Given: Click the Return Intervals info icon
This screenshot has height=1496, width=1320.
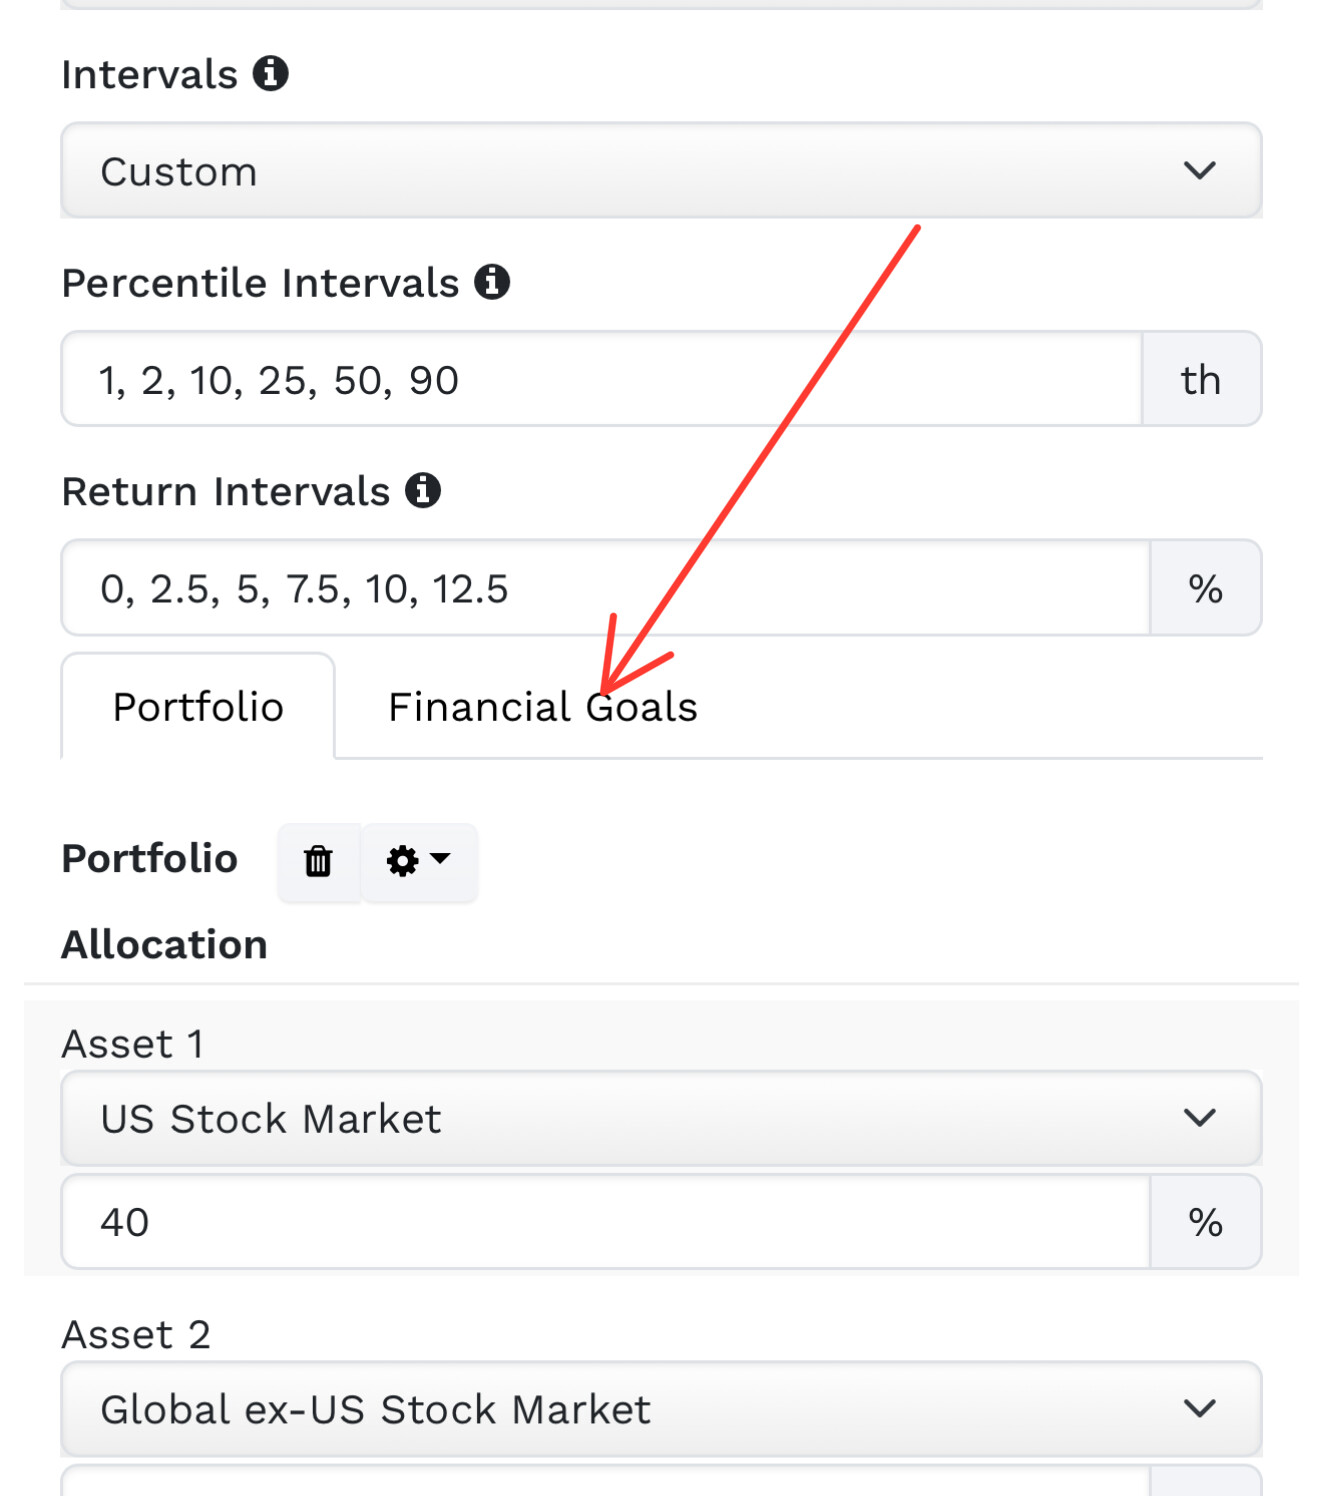Looking at the screenshot, I should [423, 490].
